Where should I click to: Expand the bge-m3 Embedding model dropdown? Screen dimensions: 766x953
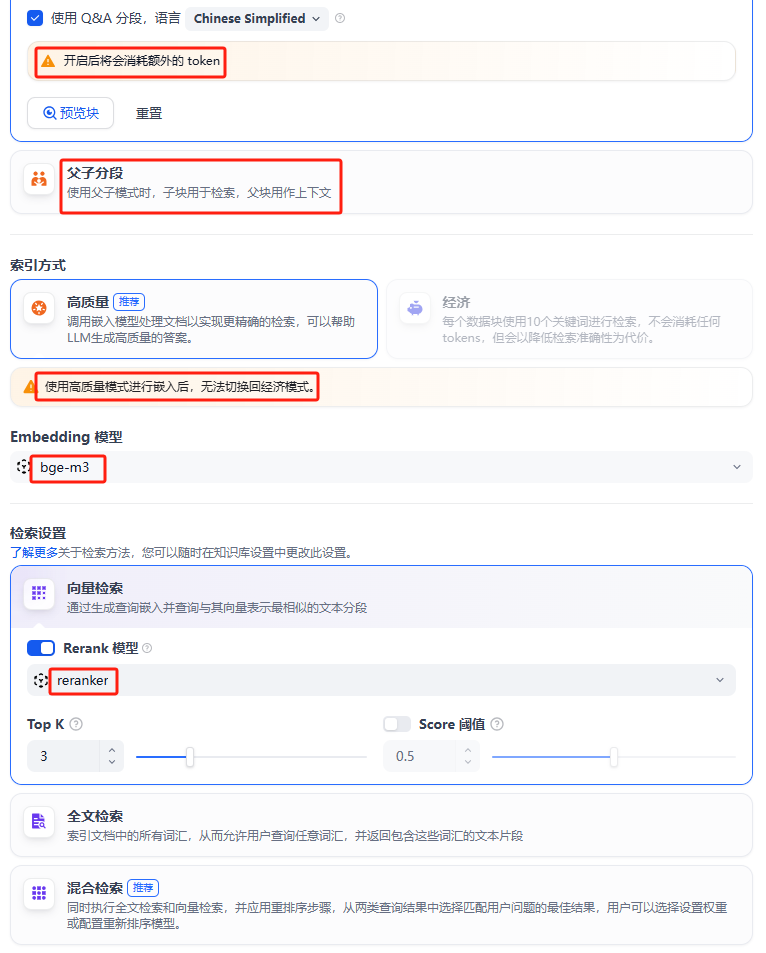(x=381, y=467)
